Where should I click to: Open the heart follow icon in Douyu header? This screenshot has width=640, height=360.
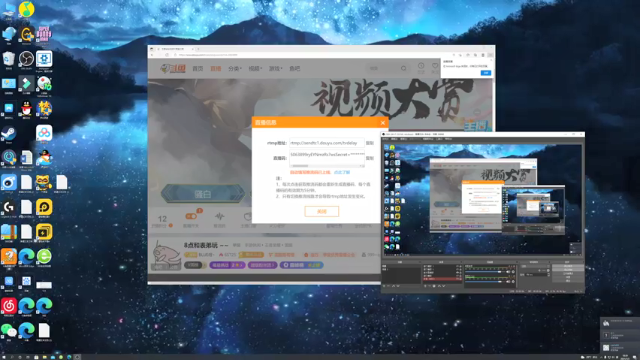coord(435,66)
